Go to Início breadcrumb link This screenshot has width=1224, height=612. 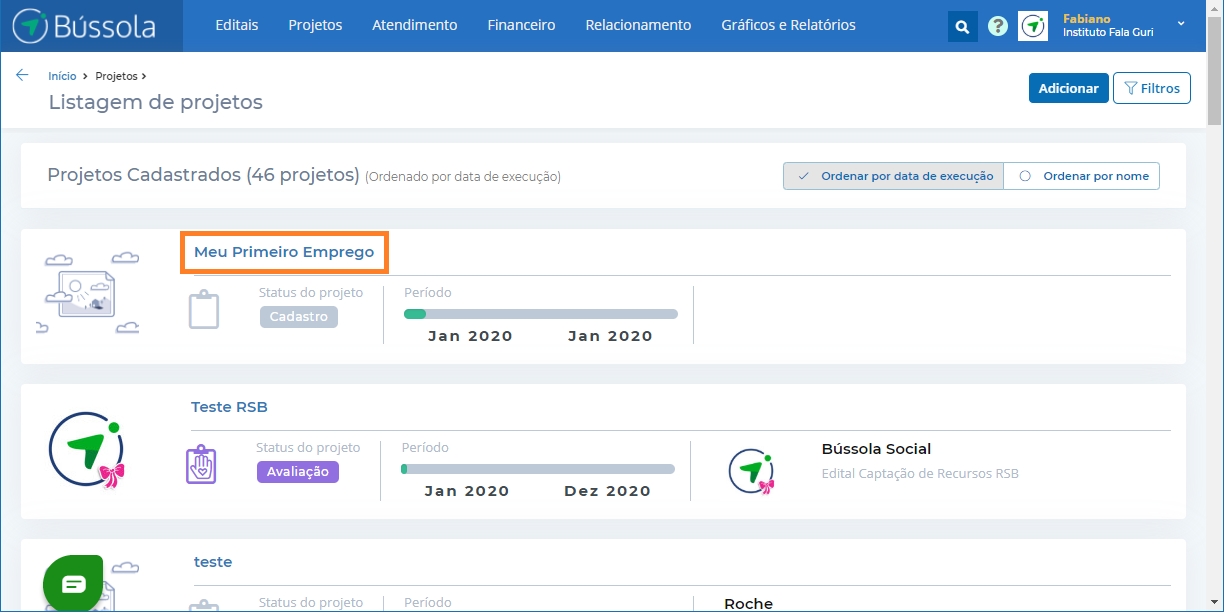point(62,76)
